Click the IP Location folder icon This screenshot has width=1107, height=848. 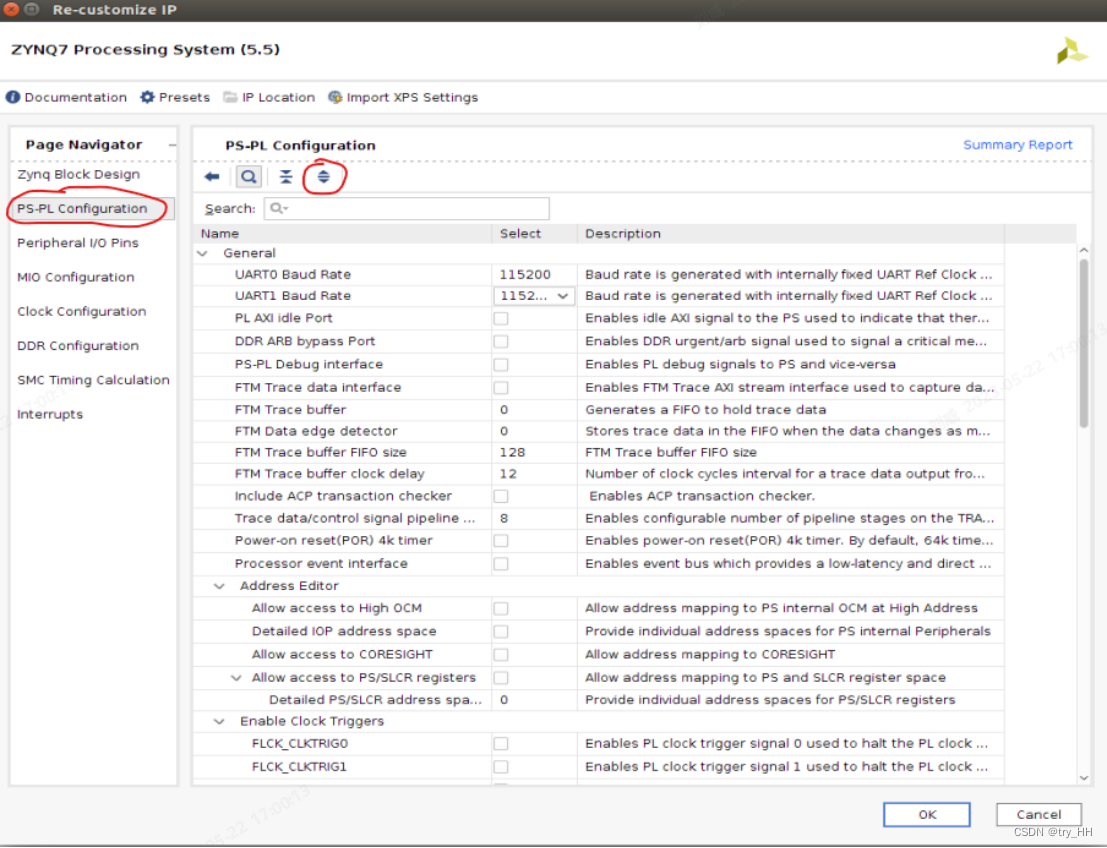(230, 97)
